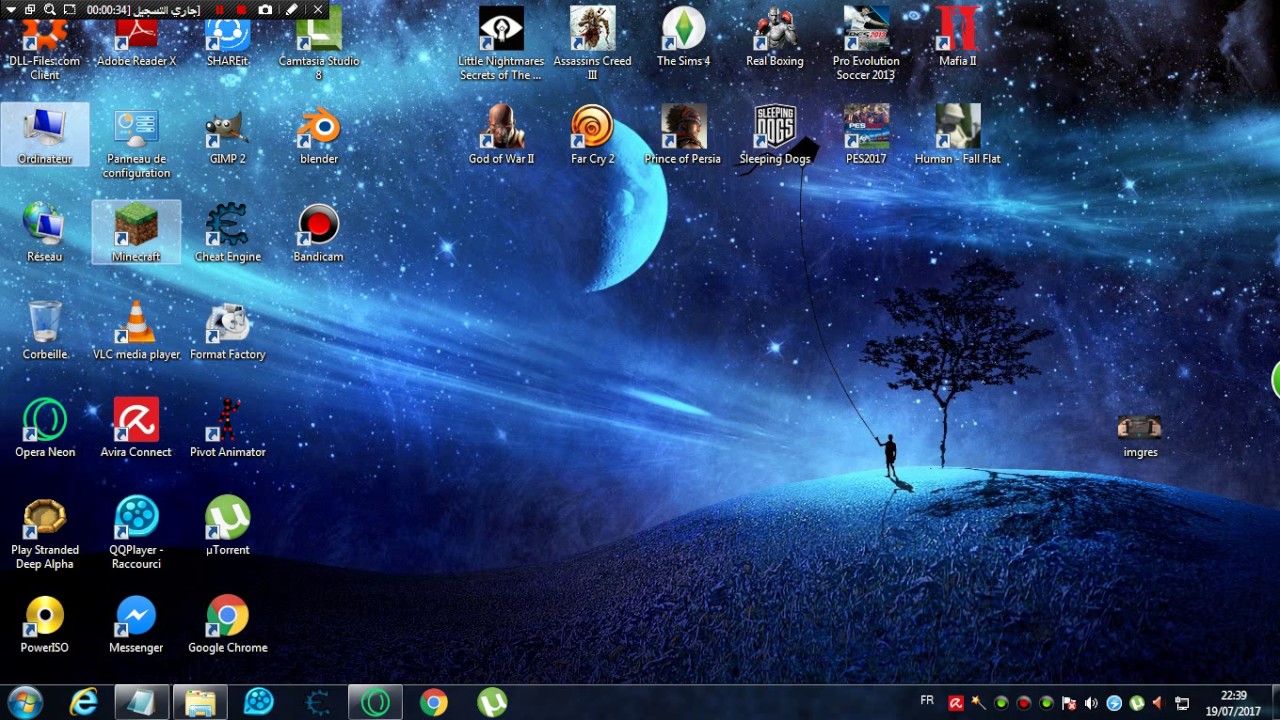
Task: Select the Bandicam desktop icon
Action: (318, 233)
